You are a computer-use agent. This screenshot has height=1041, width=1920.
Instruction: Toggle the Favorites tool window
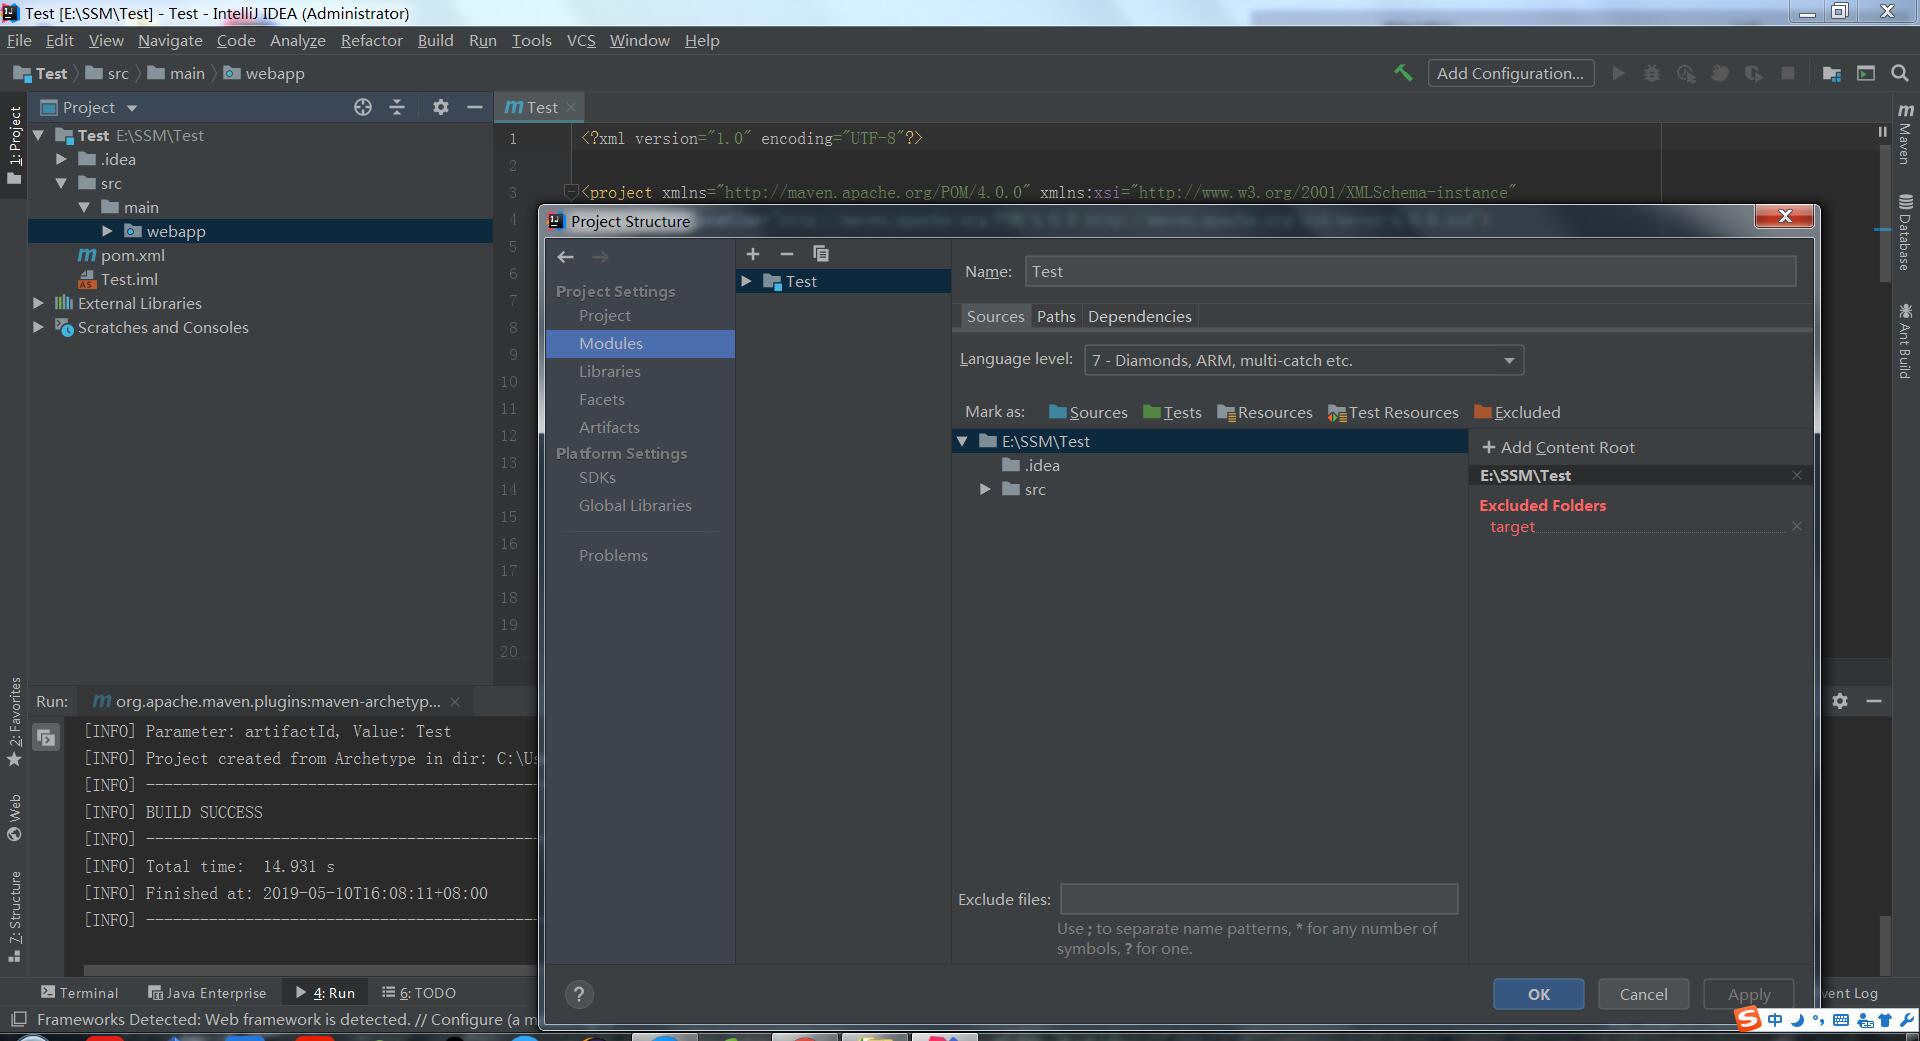14,722
